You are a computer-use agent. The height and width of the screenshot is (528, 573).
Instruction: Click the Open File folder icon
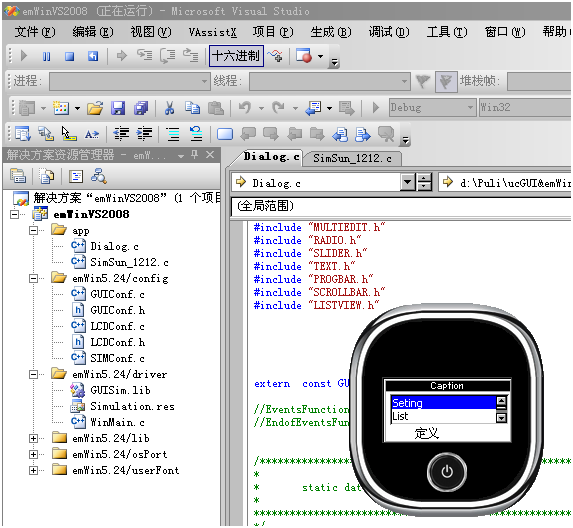95,108
